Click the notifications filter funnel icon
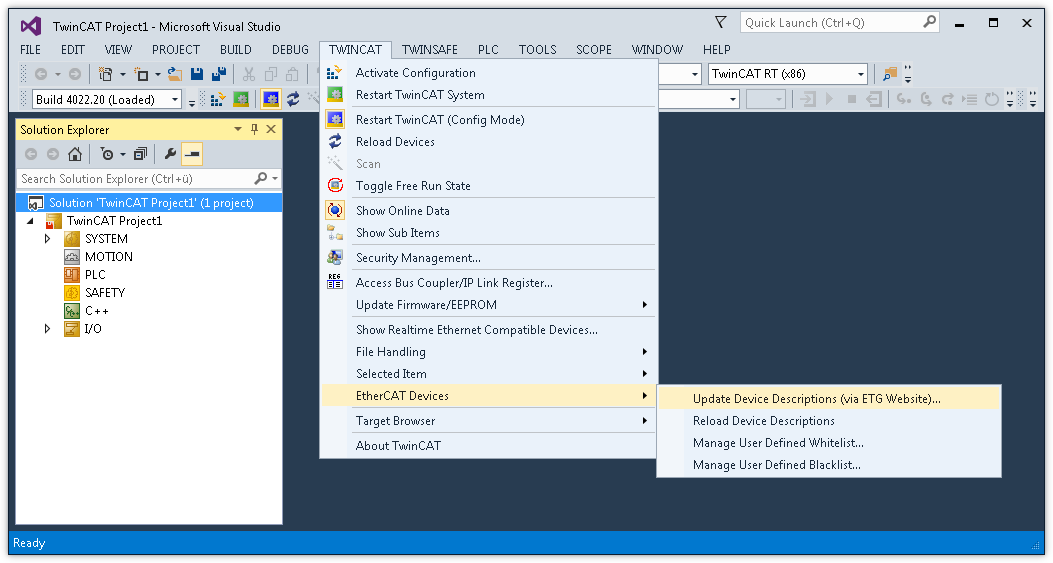Screen dimensions: 1053x563 721,23
